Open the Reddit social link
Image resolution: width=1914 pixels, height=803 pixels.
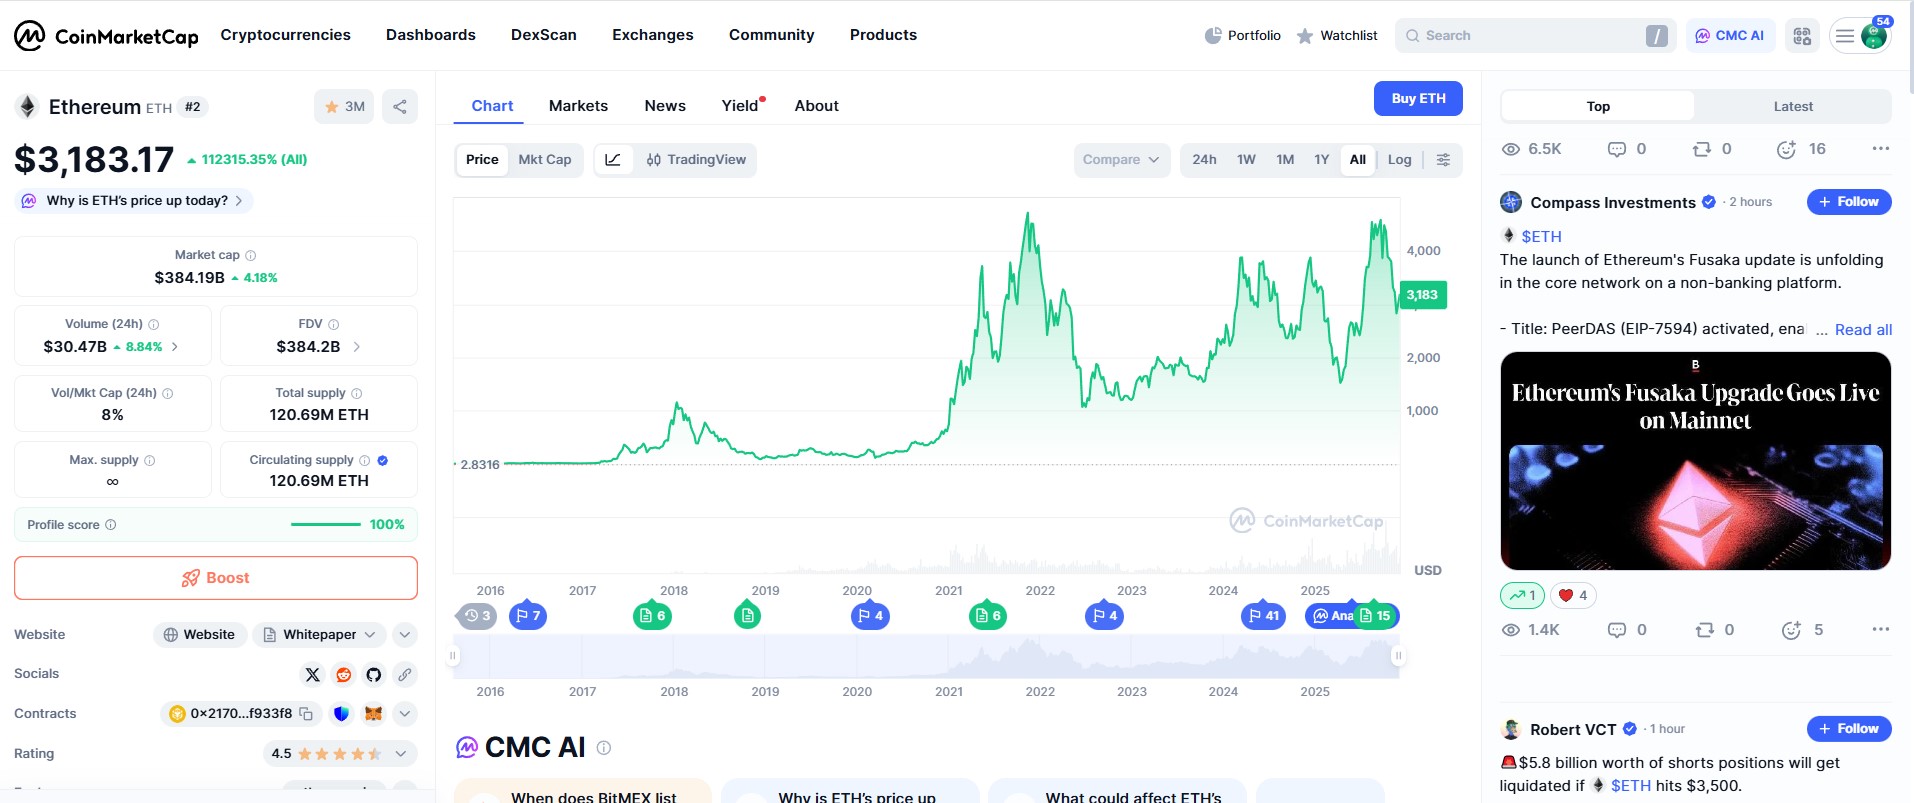344,675
